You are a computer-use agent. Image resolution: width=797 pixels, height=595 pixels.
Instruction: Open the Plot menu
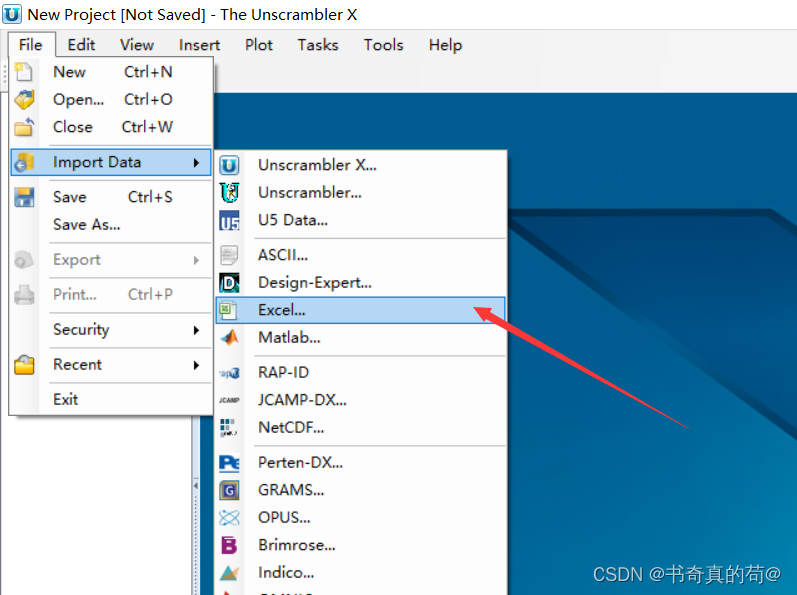(259, 45)
